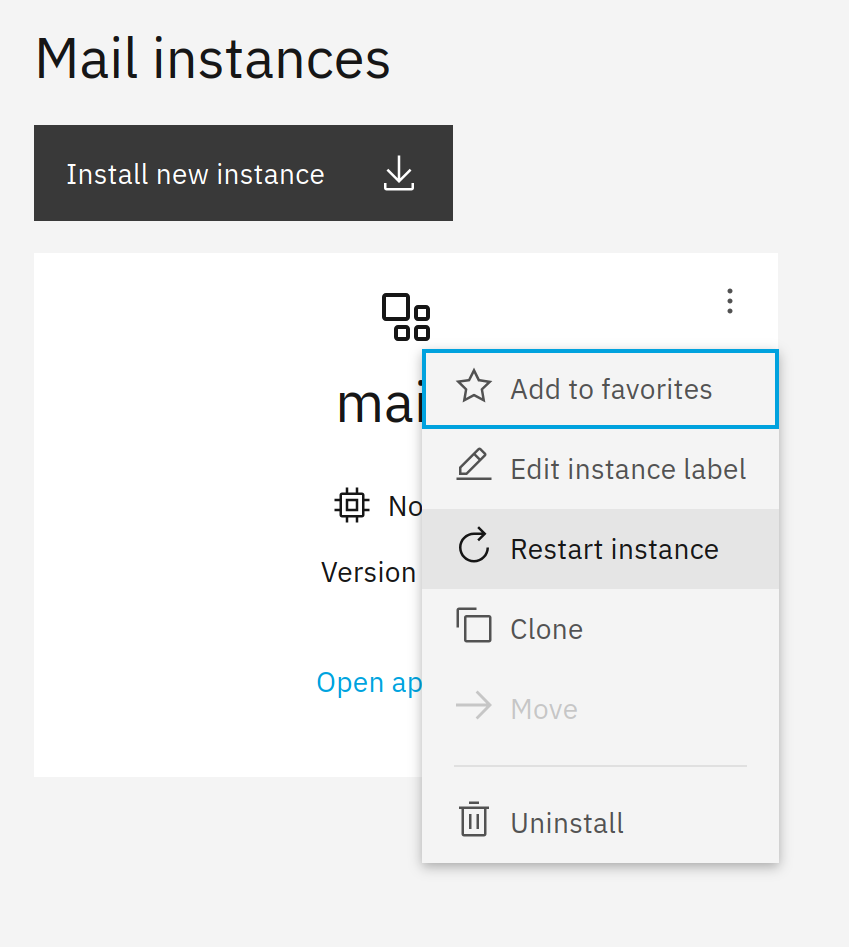Choose the "Clone" menu option
The height and width of the screenshot is (947, 849).
point(546,629)
